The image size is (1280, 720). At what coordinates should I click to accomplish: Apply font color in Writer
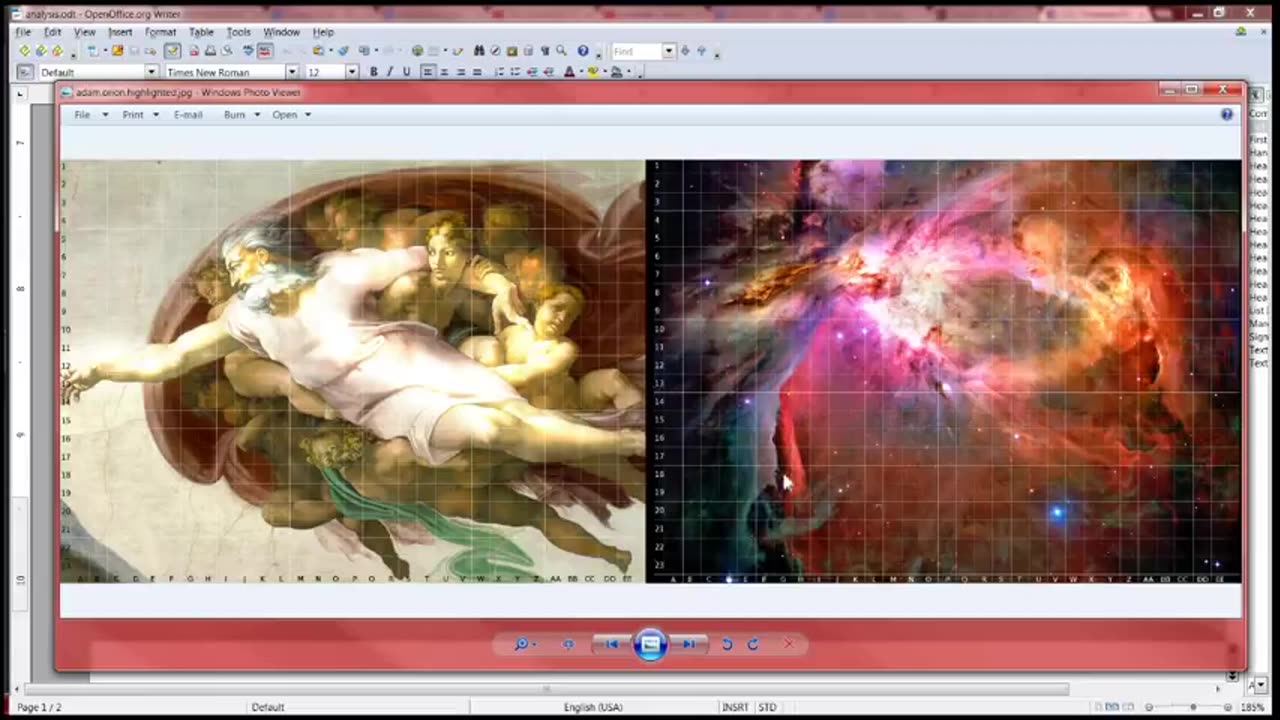(569, 72)
